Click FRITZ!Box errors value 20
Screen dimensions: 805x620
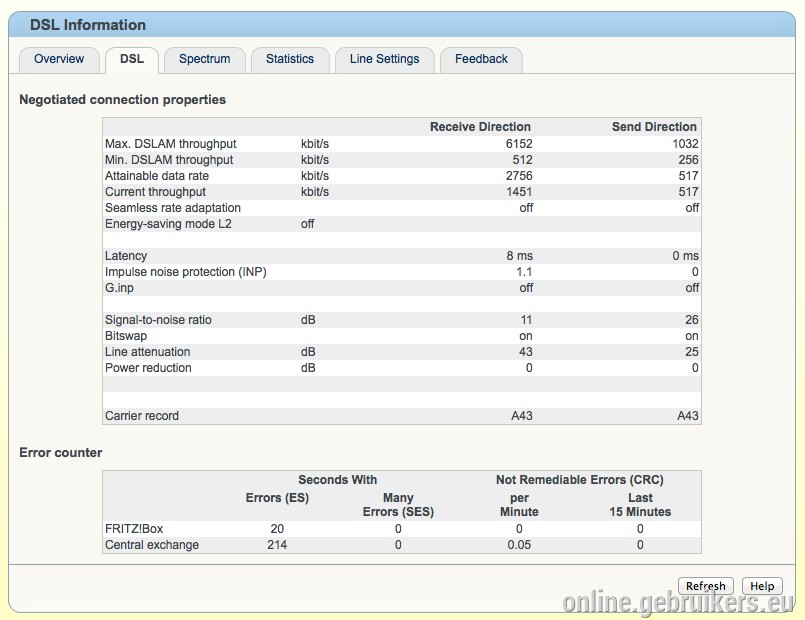coord(277,529)
